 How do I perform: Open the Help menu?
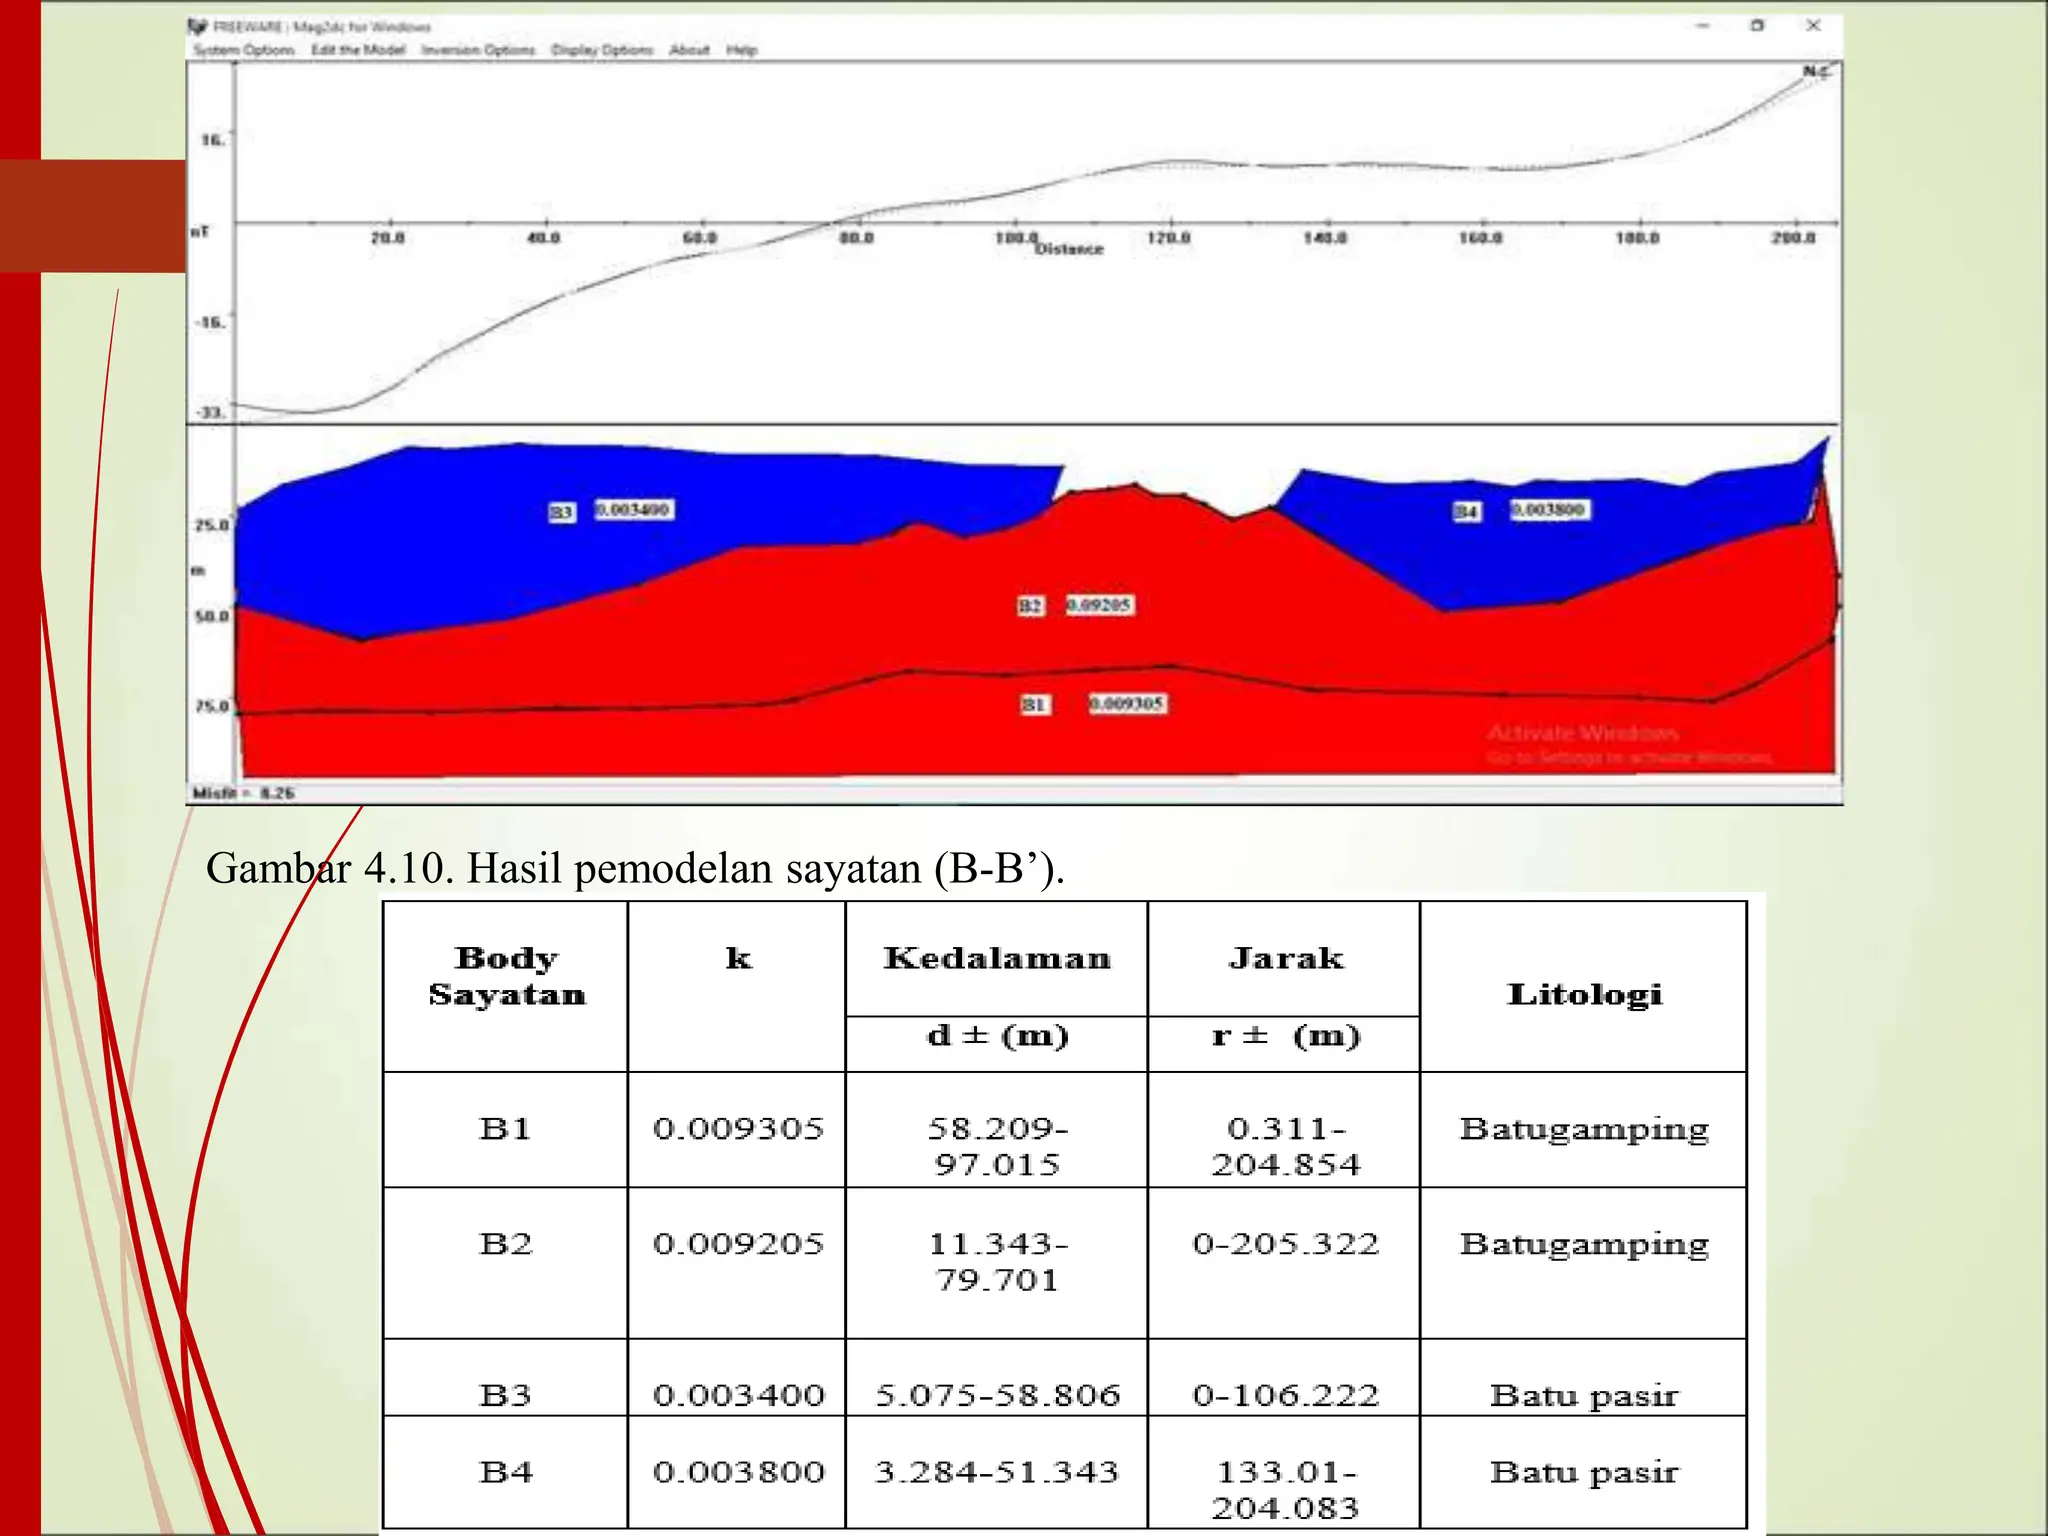[741, 50]
